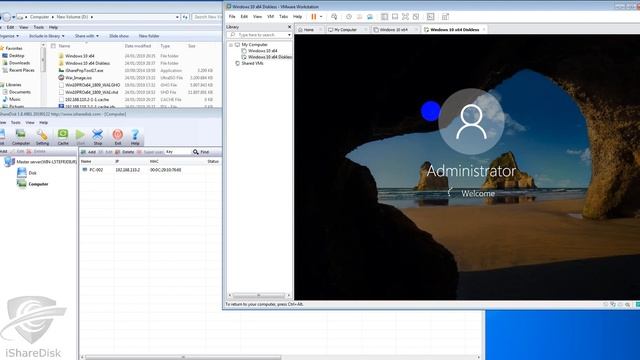Click Explorer navigation pane vertical scrollbar
Viewport: 640px width, 360px height.
pos(43,61)
